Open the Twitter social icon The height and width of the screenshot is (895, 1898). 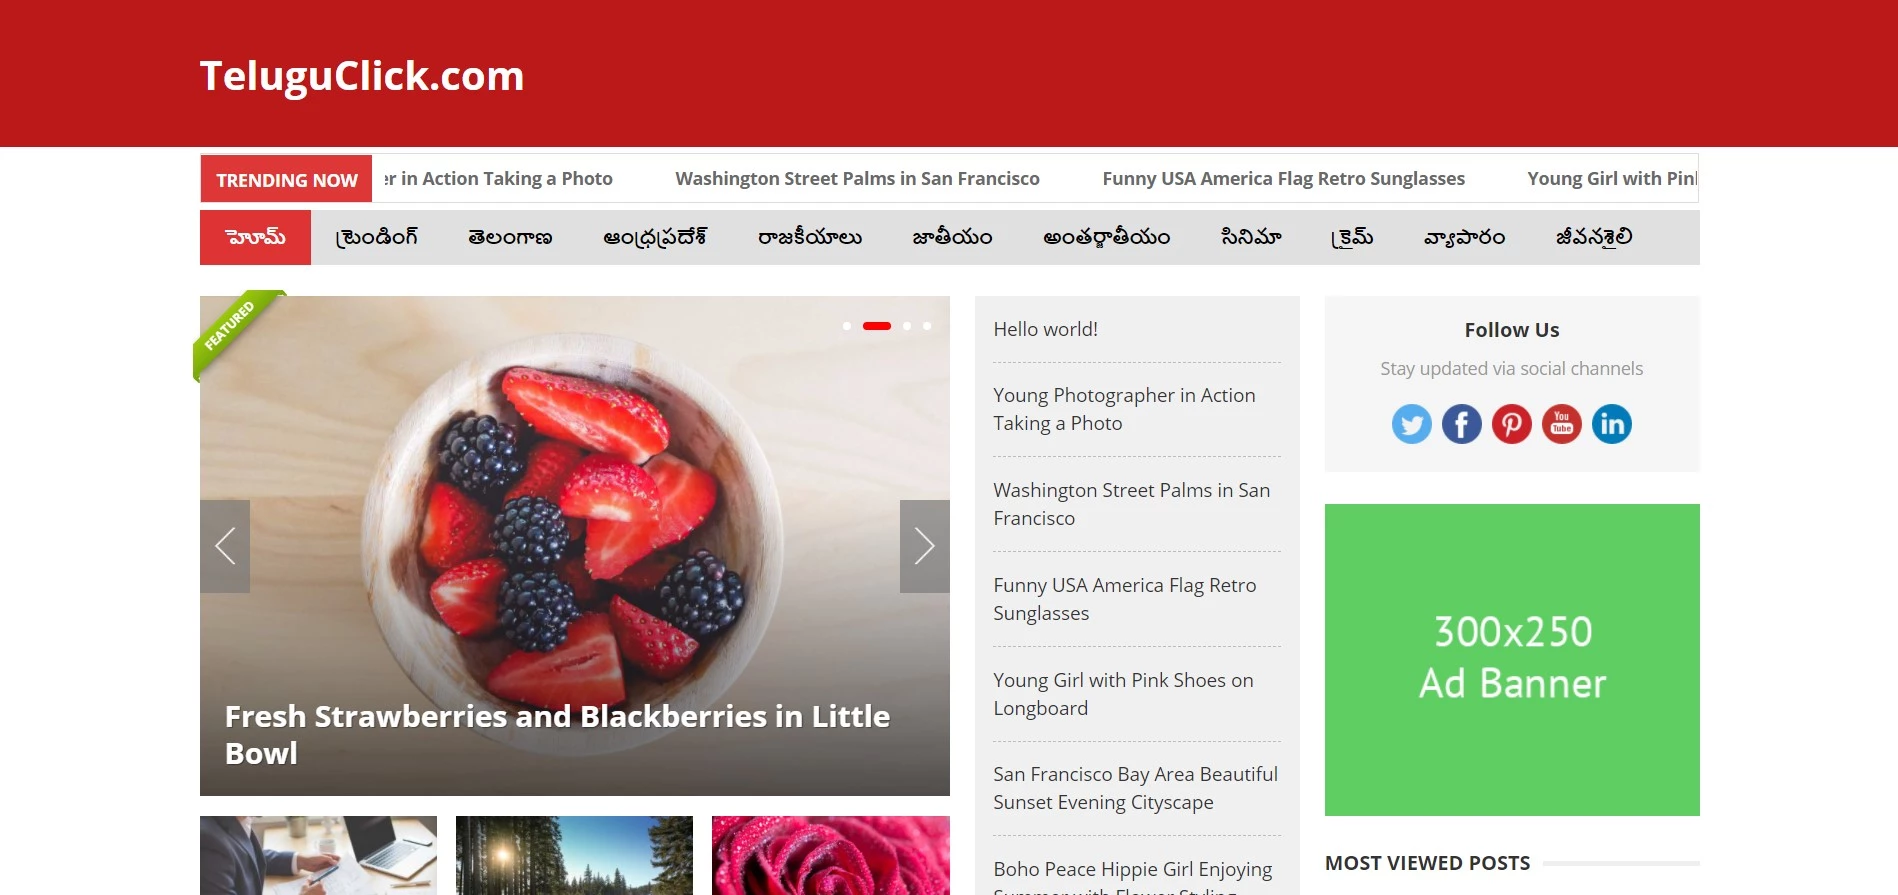(x=1411, y=424)
